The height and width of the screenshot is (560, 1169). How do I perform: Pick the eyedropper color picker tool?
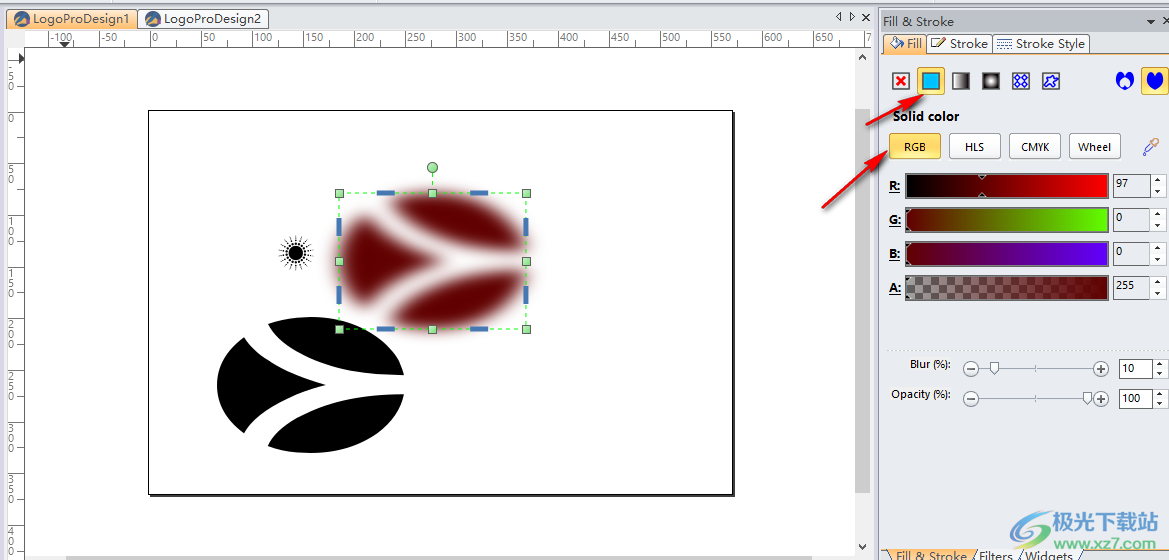tap(1151, 147)
